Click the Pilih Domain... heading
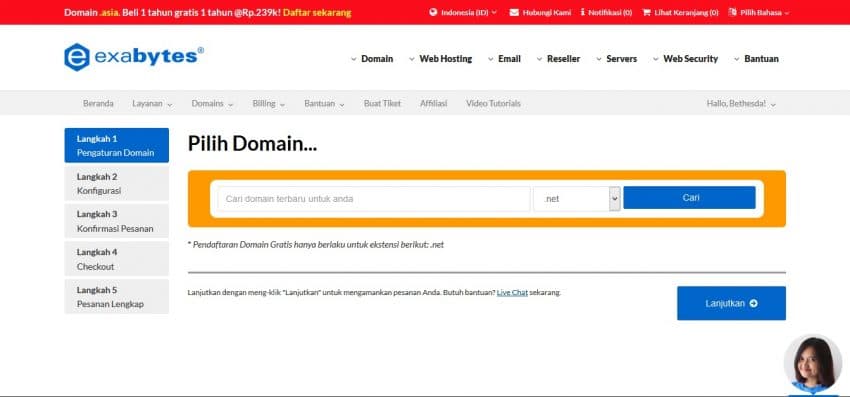Image resolution: width=850 pixels, height=397 pixels. (253, 144)
